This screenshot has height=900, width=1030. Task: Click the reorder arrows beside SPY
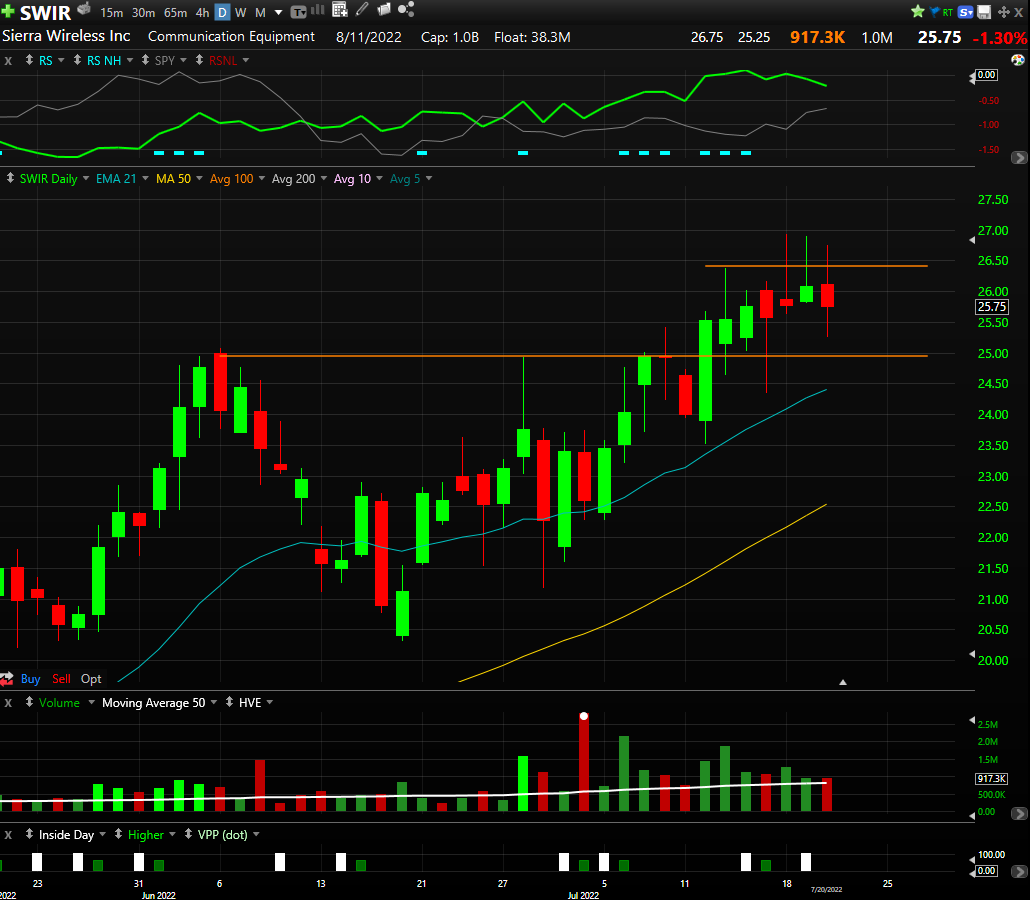click(146, 60)
